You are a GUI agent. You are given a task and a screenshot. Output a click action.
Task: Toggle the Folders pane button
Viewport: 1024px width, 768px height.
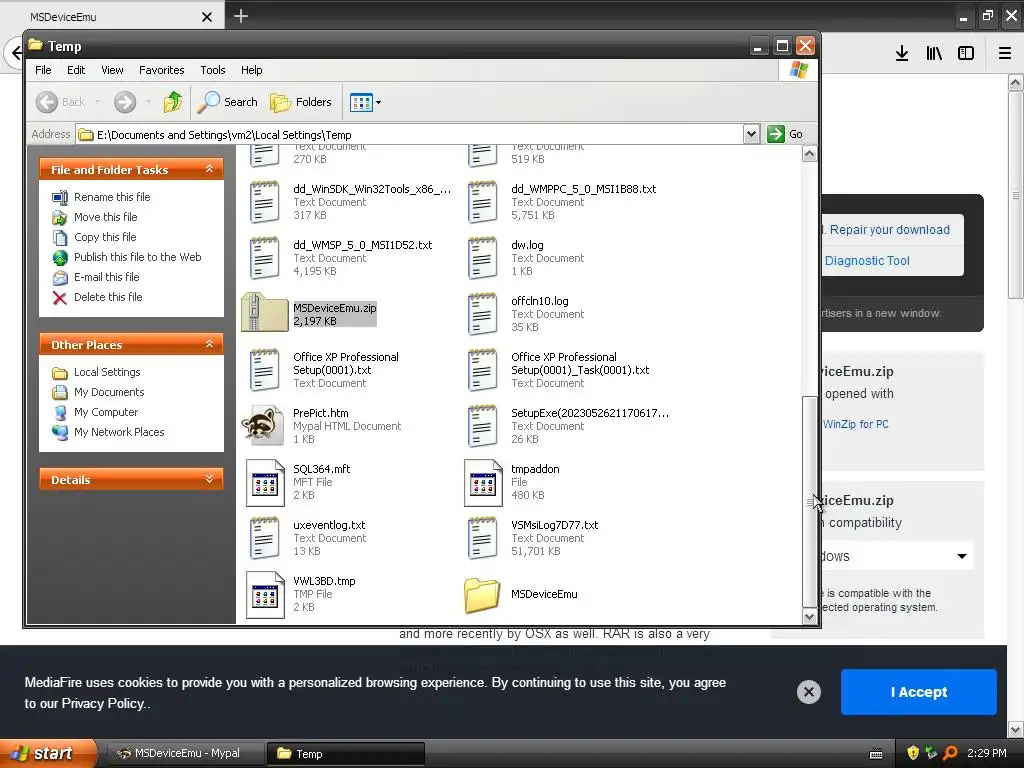301,102
